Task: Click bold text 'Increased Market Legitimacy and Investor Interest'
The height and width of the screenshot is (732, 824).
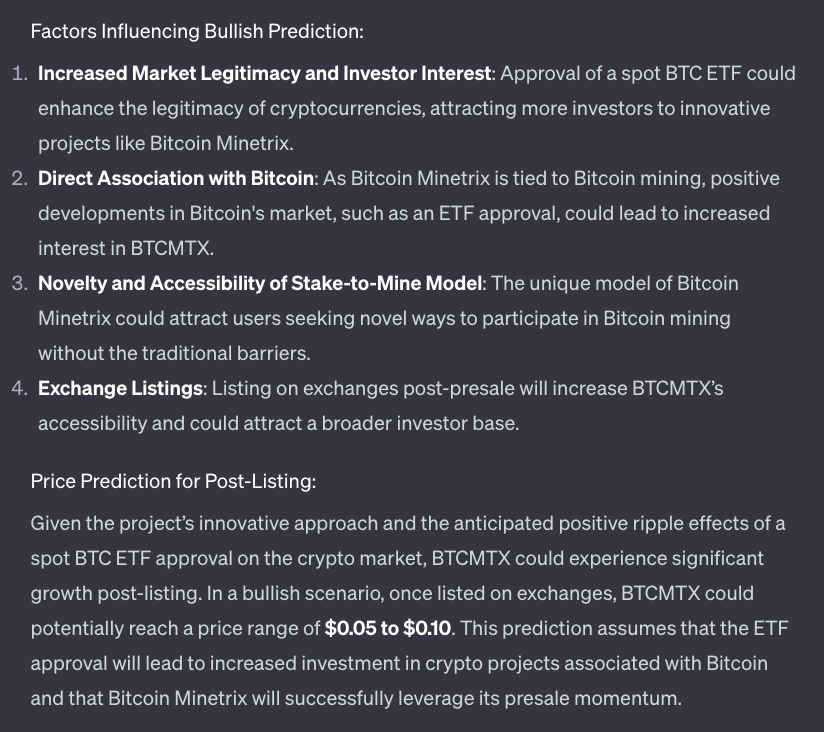Action: click(264, 74)
